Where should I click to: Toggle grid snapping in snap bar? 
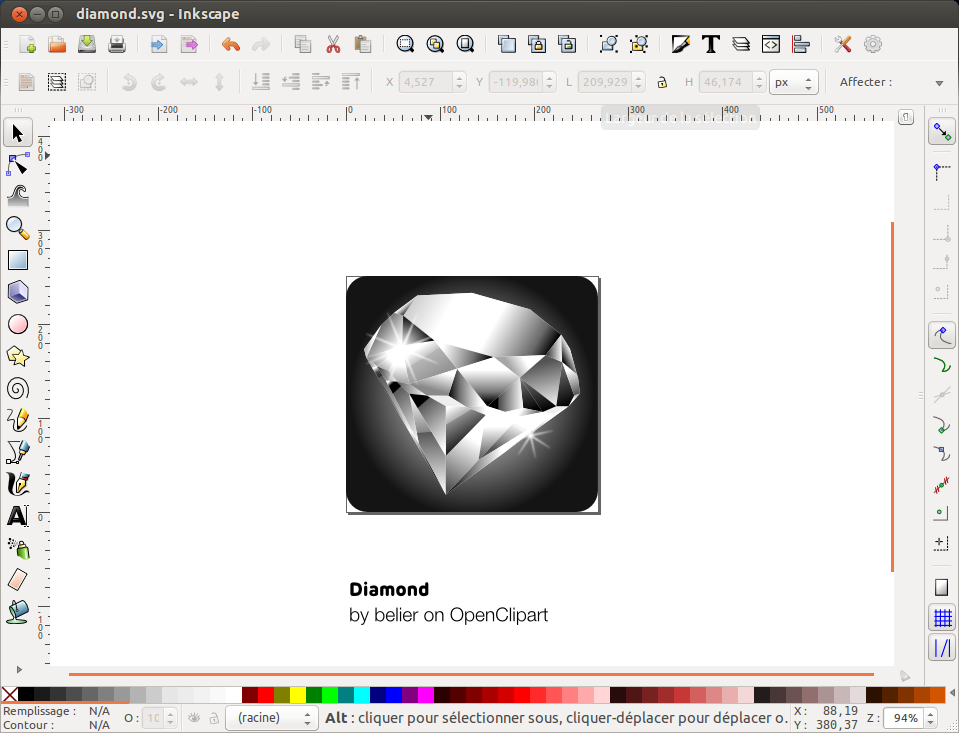point(941,617)
